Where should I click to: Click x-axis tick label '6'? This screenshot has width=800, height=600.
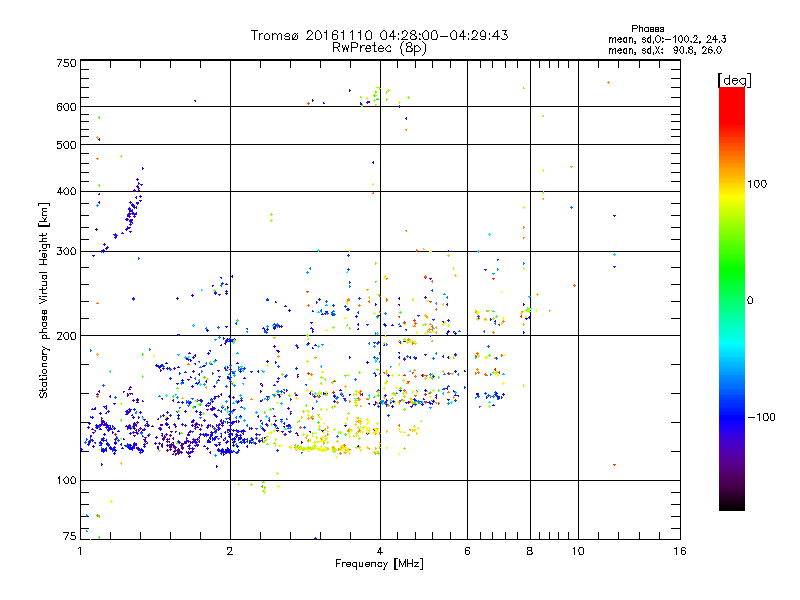click(467, 551)
